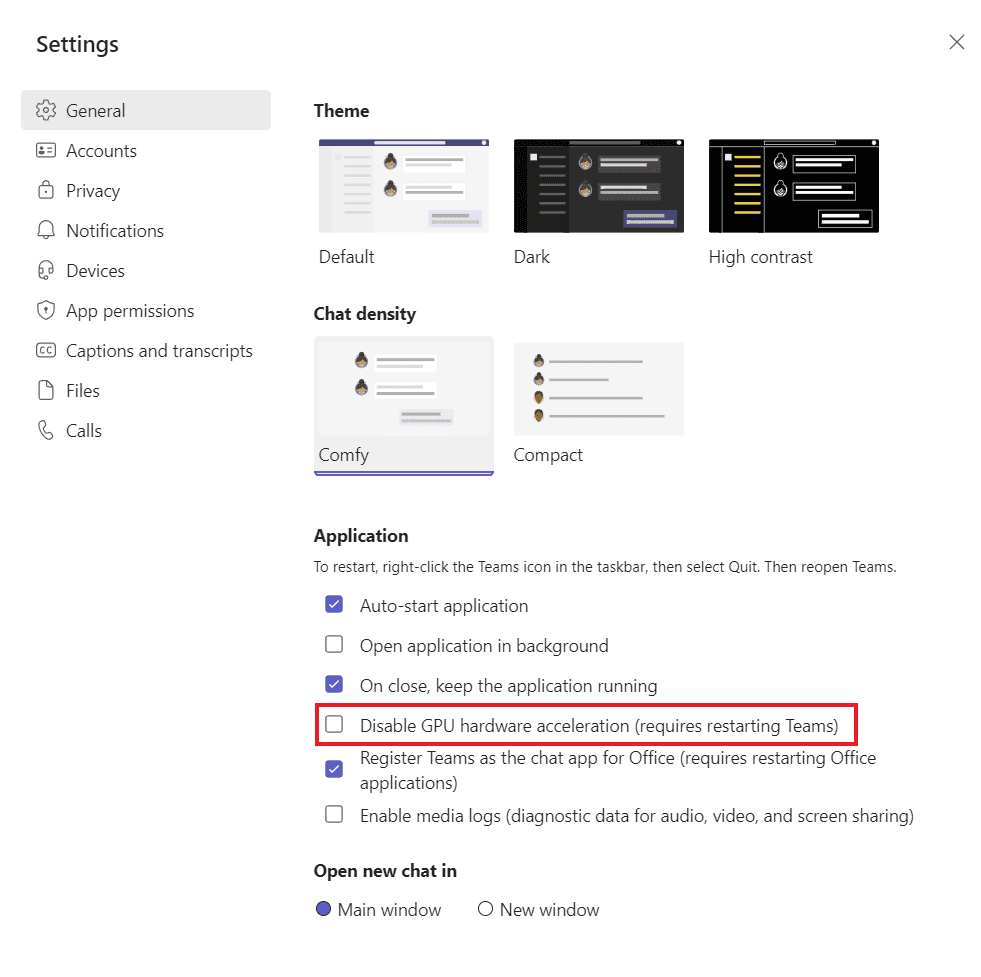981x977 pixels.
Task: Open Calls settings via the phone icon
Action: point(46,430)
